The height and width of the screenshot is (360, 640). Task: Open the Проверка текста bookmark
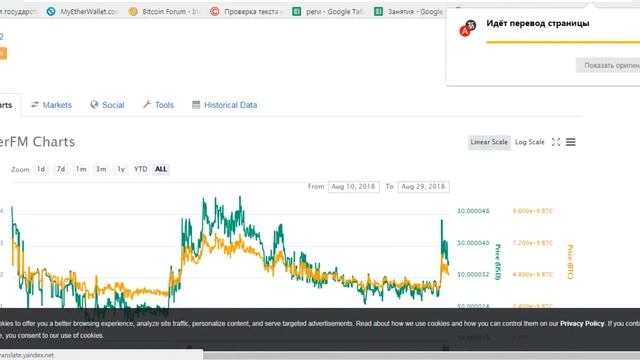click(x=246, y=12)
